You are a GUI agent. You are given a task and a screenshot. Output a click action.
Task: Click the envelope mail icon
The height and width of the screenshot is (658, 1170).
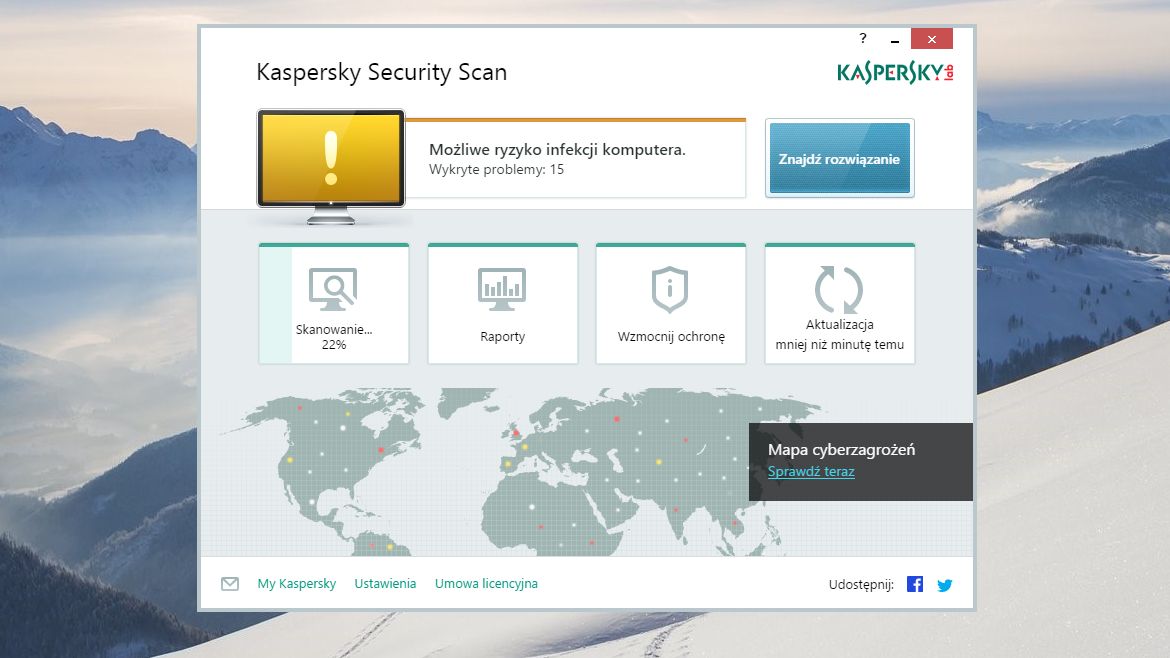[x=230, y=584]
